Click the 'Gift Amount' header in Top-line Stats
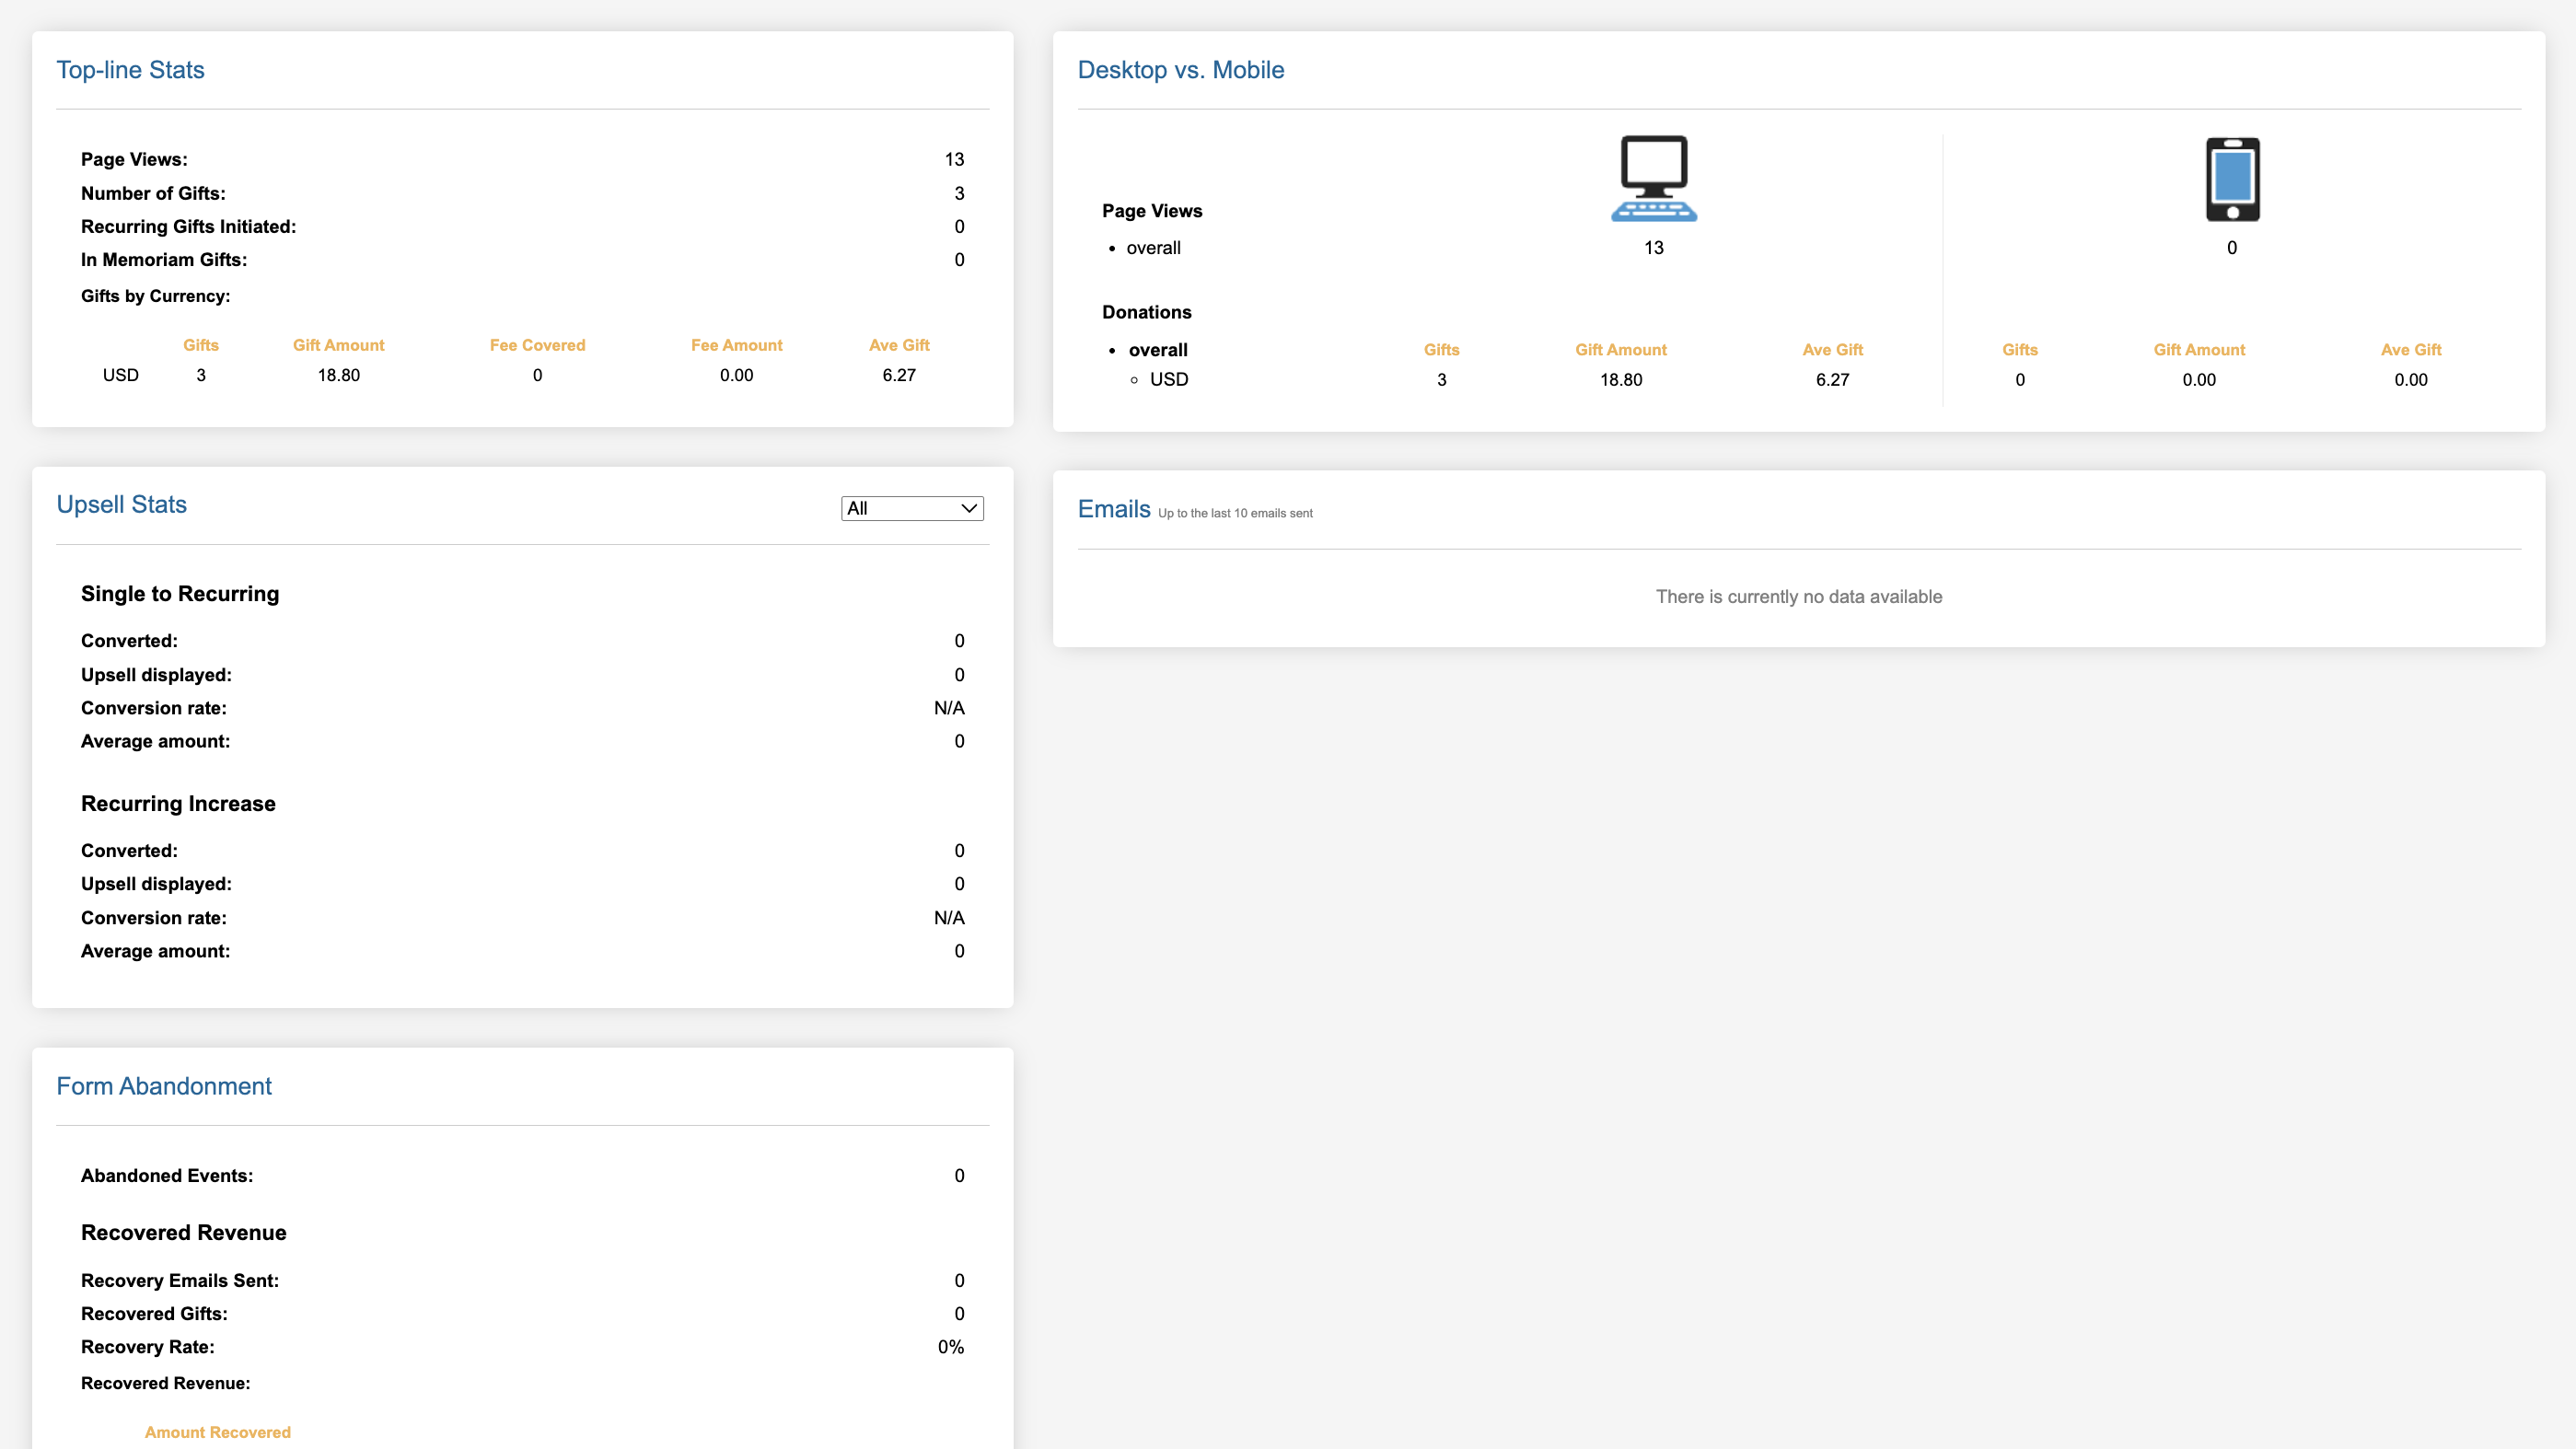 [338, 345]
